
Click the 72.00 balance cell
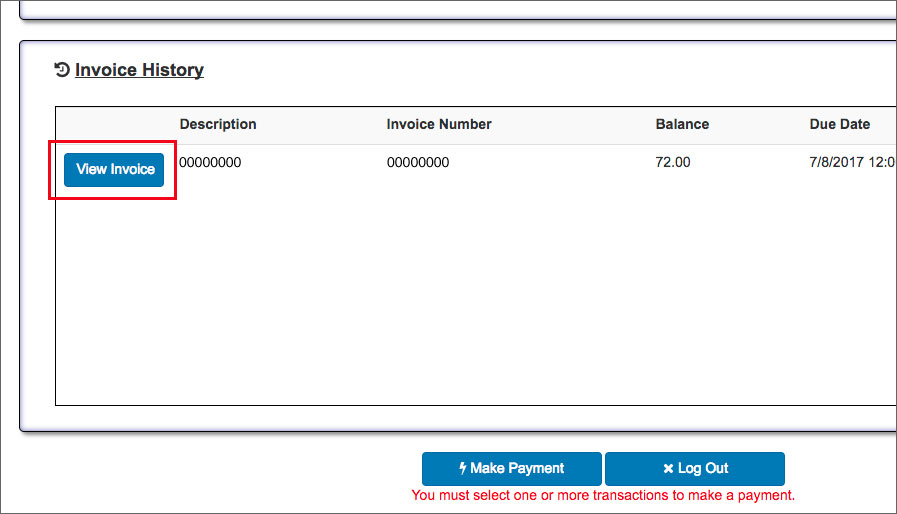pos(673,163)
